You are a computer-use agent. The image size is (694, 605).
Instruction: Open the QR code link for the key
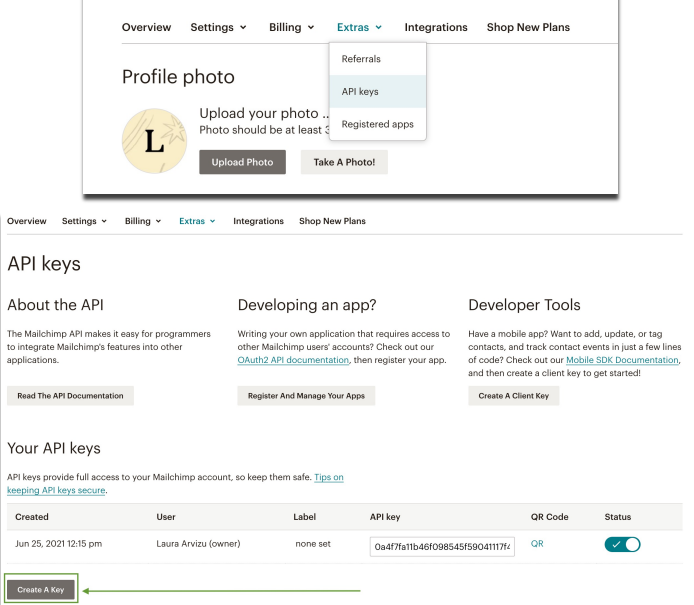(x=537, y=543)
